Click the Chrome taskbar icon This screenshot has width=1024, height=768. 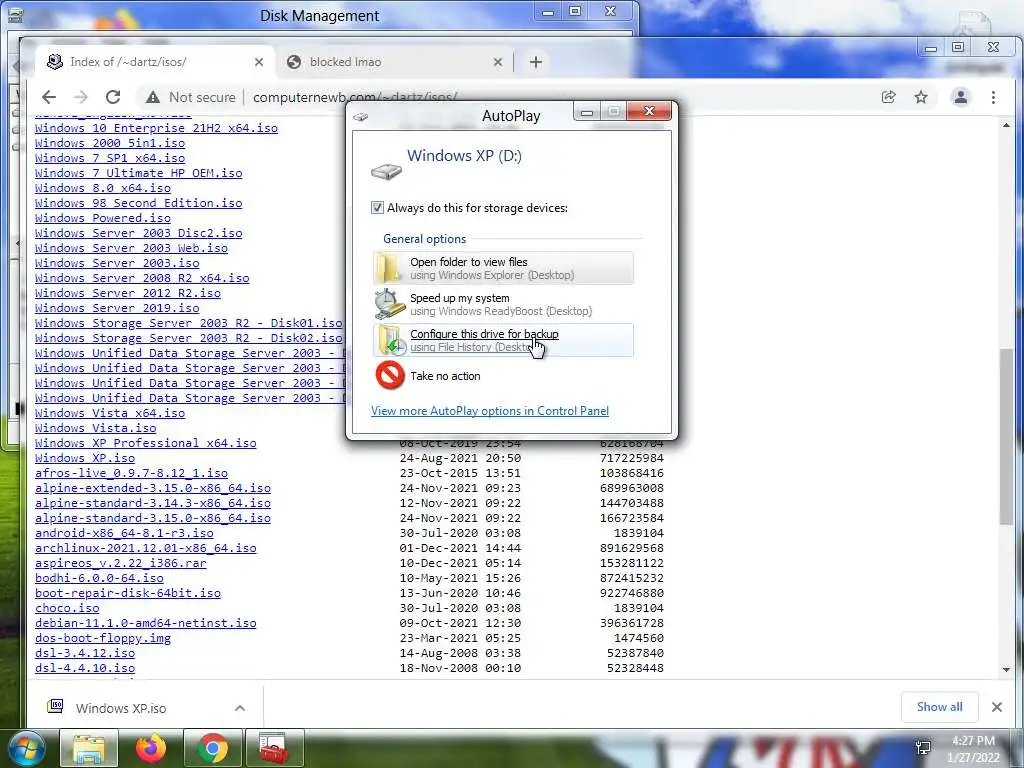213,748
